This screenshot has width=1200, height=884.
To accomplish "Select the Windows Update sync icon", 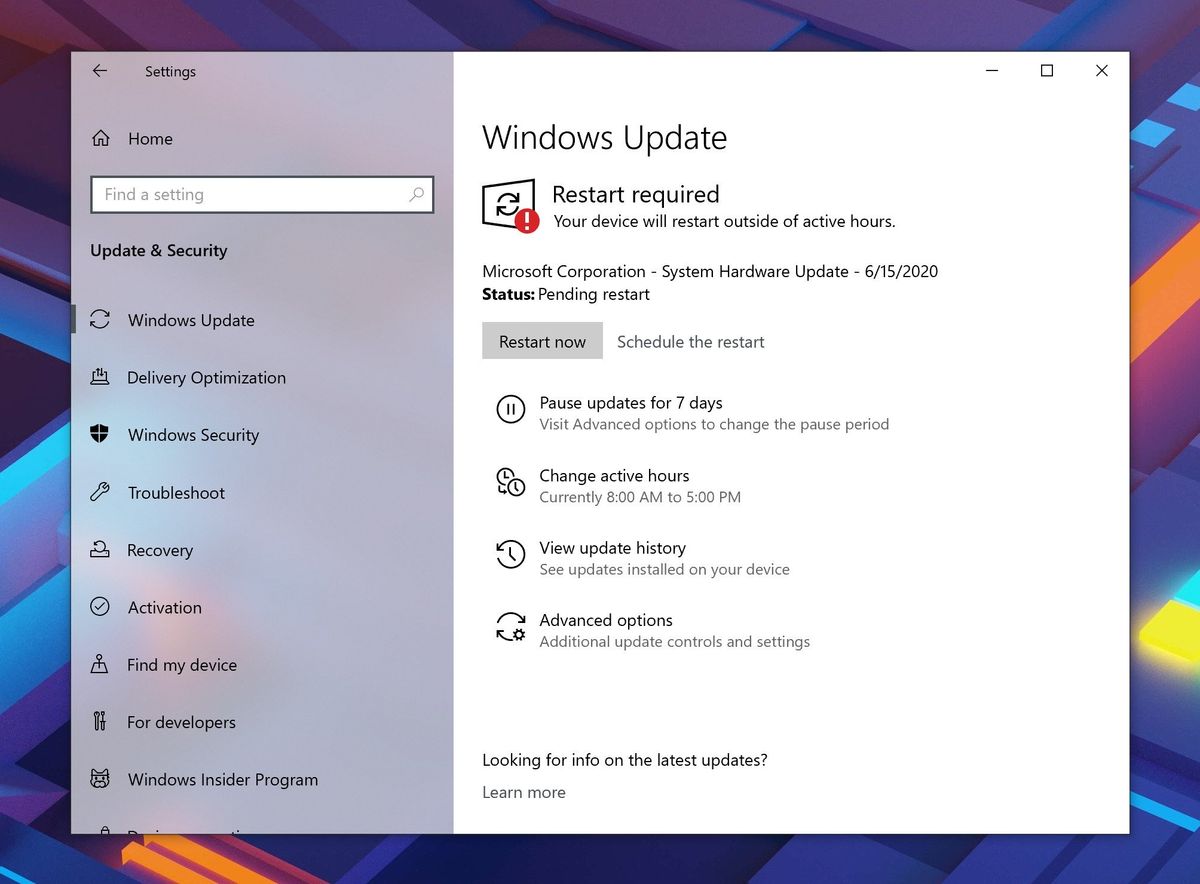I will click(100, 319).
